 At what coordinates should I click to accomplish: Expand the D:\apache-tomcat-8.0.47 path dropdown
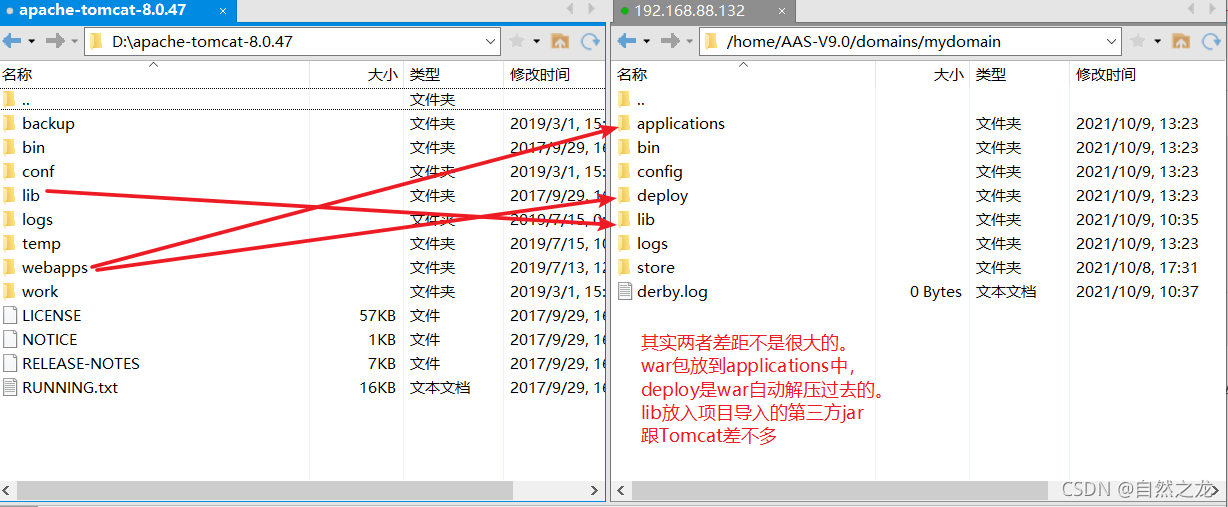(x=490, y=42)
